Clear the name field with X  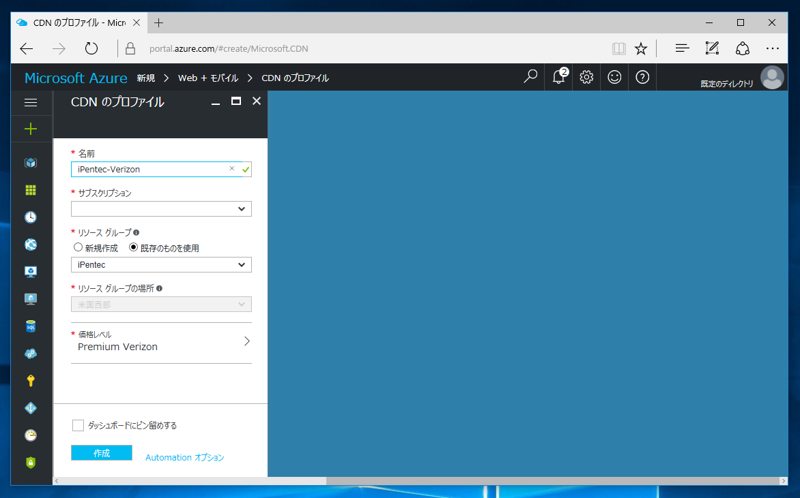[x=232, y=168]
